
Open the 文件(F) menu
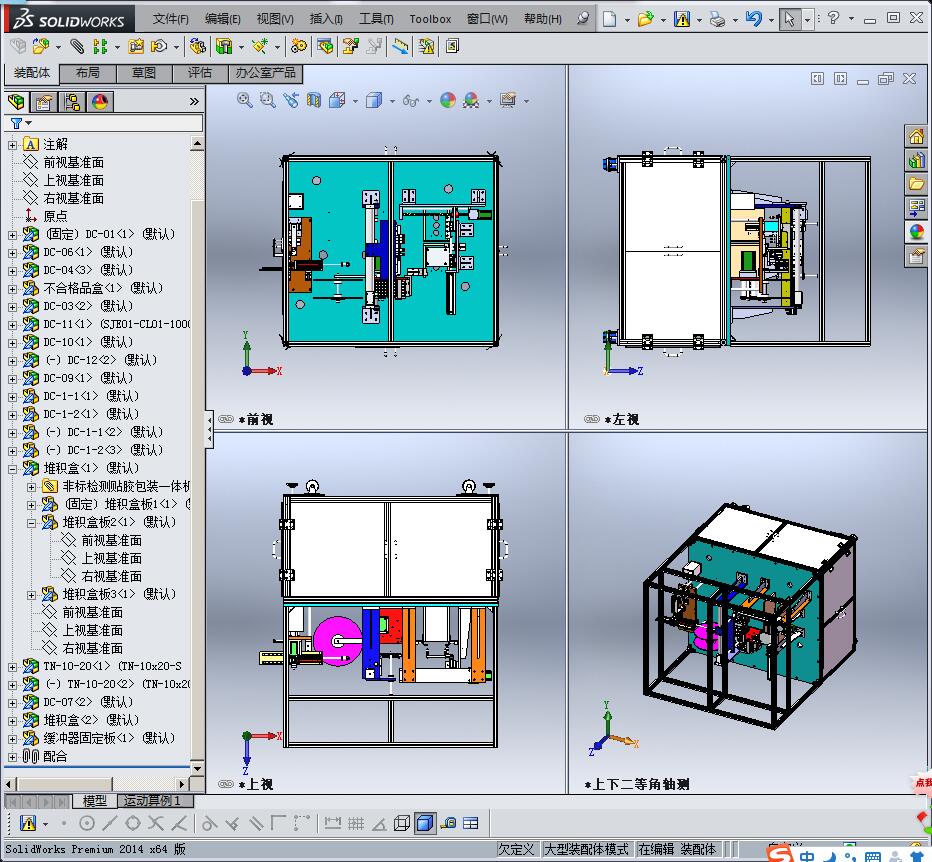(x=171, y=19)
